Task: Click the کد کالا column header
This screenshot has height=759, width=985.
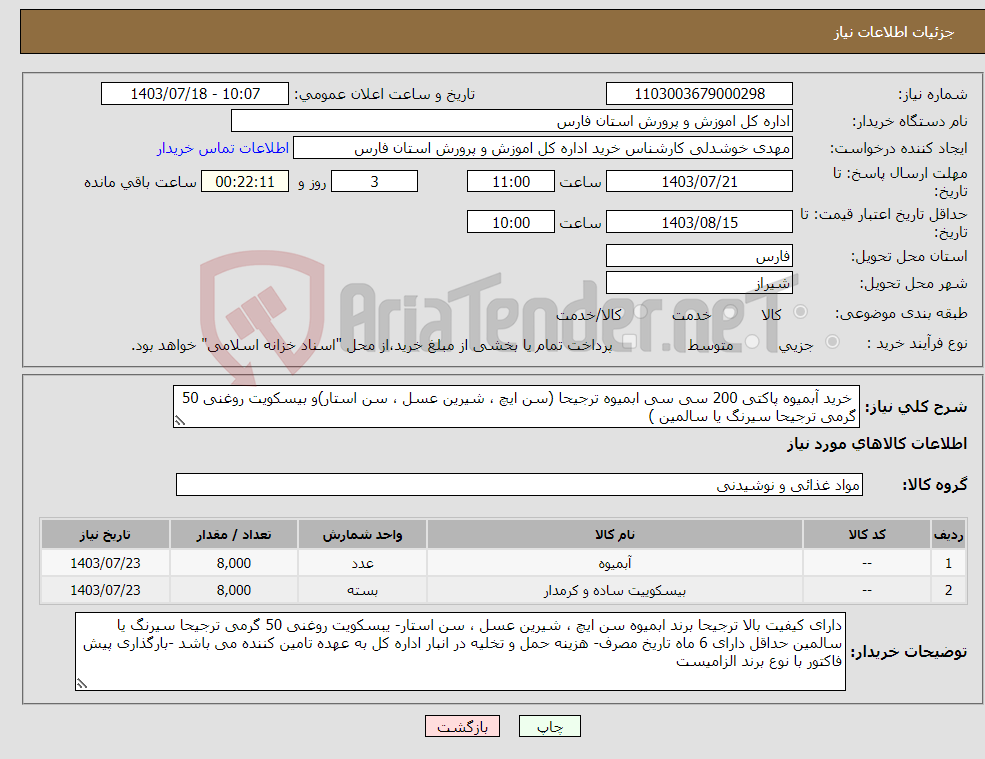Action: pos(867,535)
